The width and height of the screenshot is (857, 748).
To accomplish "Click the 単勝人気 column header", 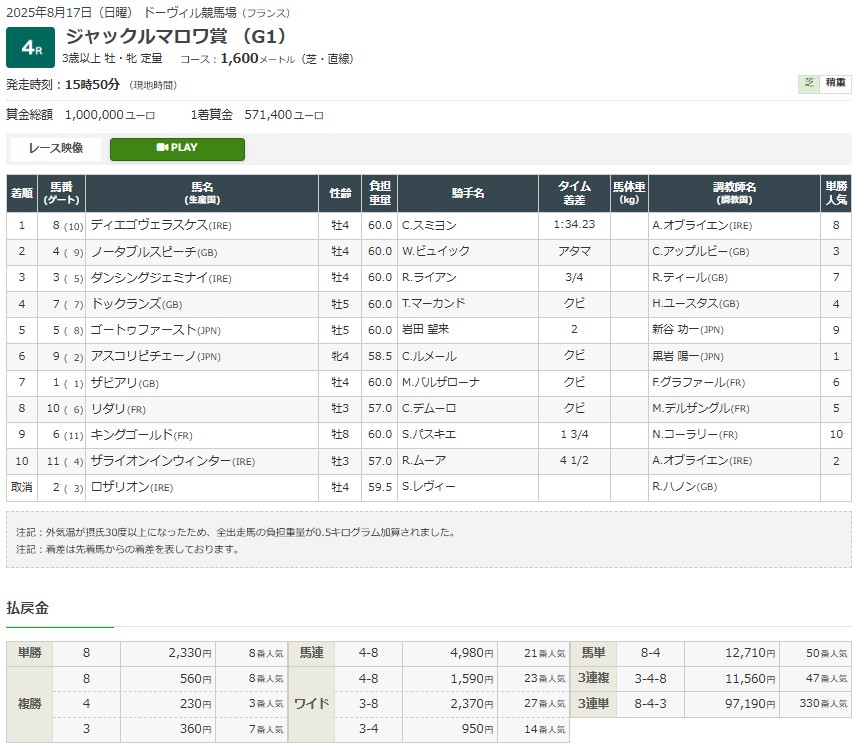I will click(x=835, y=193).
